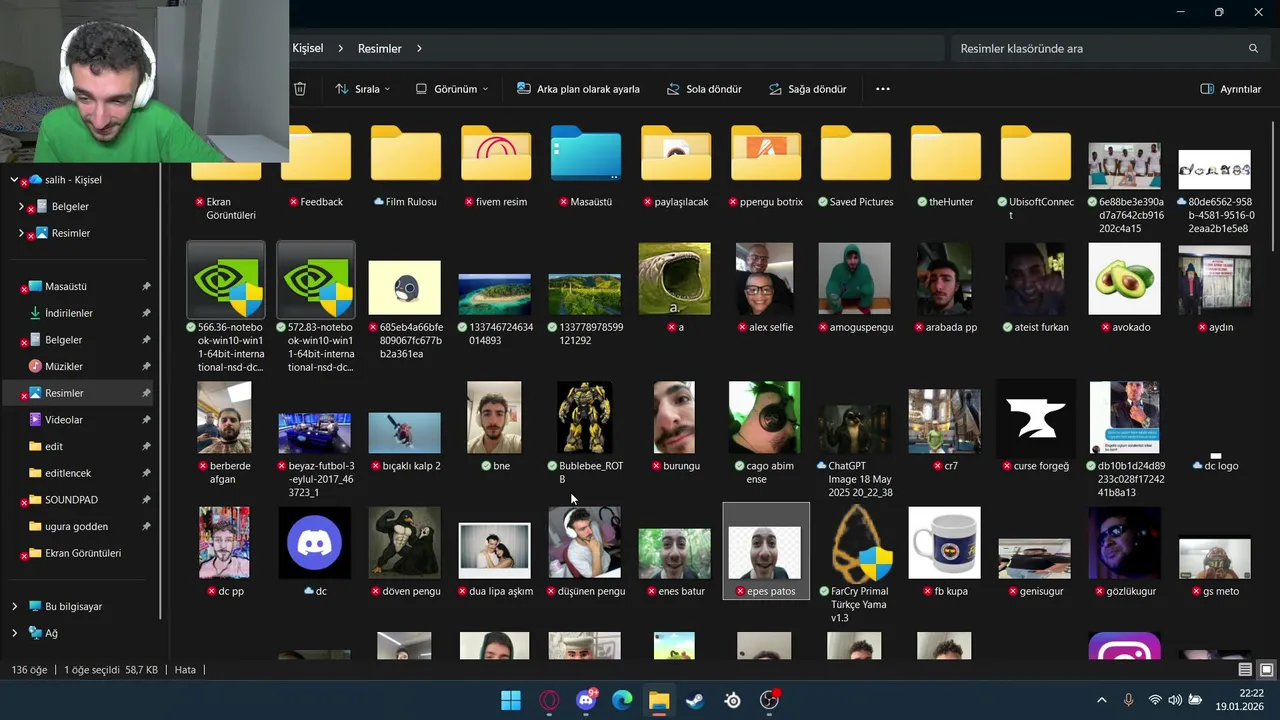This screenshot has height=720, width=1280.
Task: Click Sola döndür rotate left button
Action: coord(704,89)
